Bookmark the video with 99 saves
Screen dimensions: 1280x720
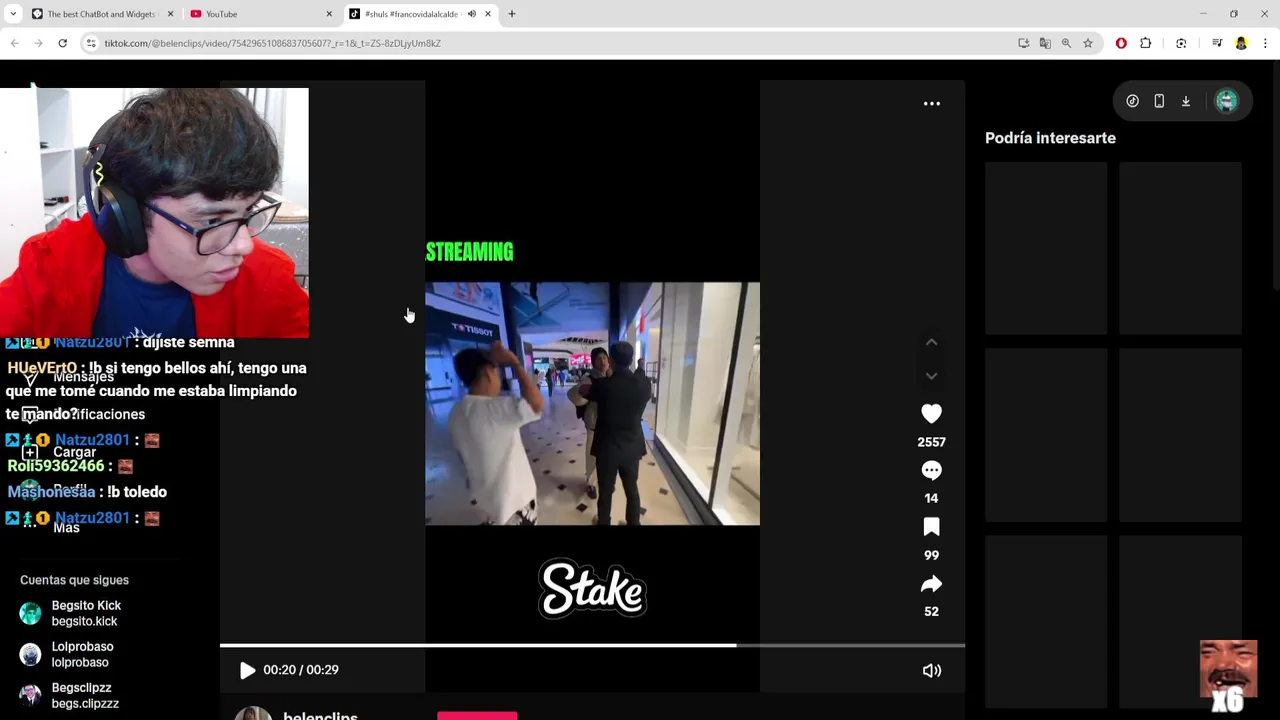931,527
